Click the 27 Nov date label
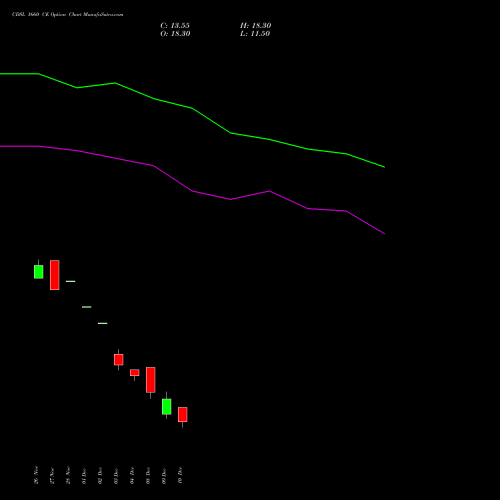The width and height of the screenshot is (500, 500). click(x=52, y=476)
